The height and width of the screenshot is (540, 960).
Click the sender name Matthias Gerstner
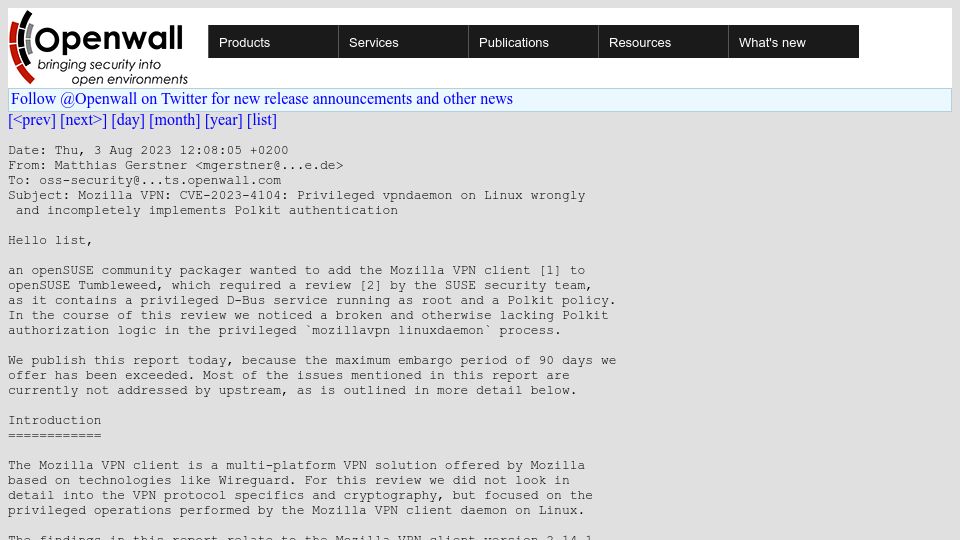coord(121,165)
